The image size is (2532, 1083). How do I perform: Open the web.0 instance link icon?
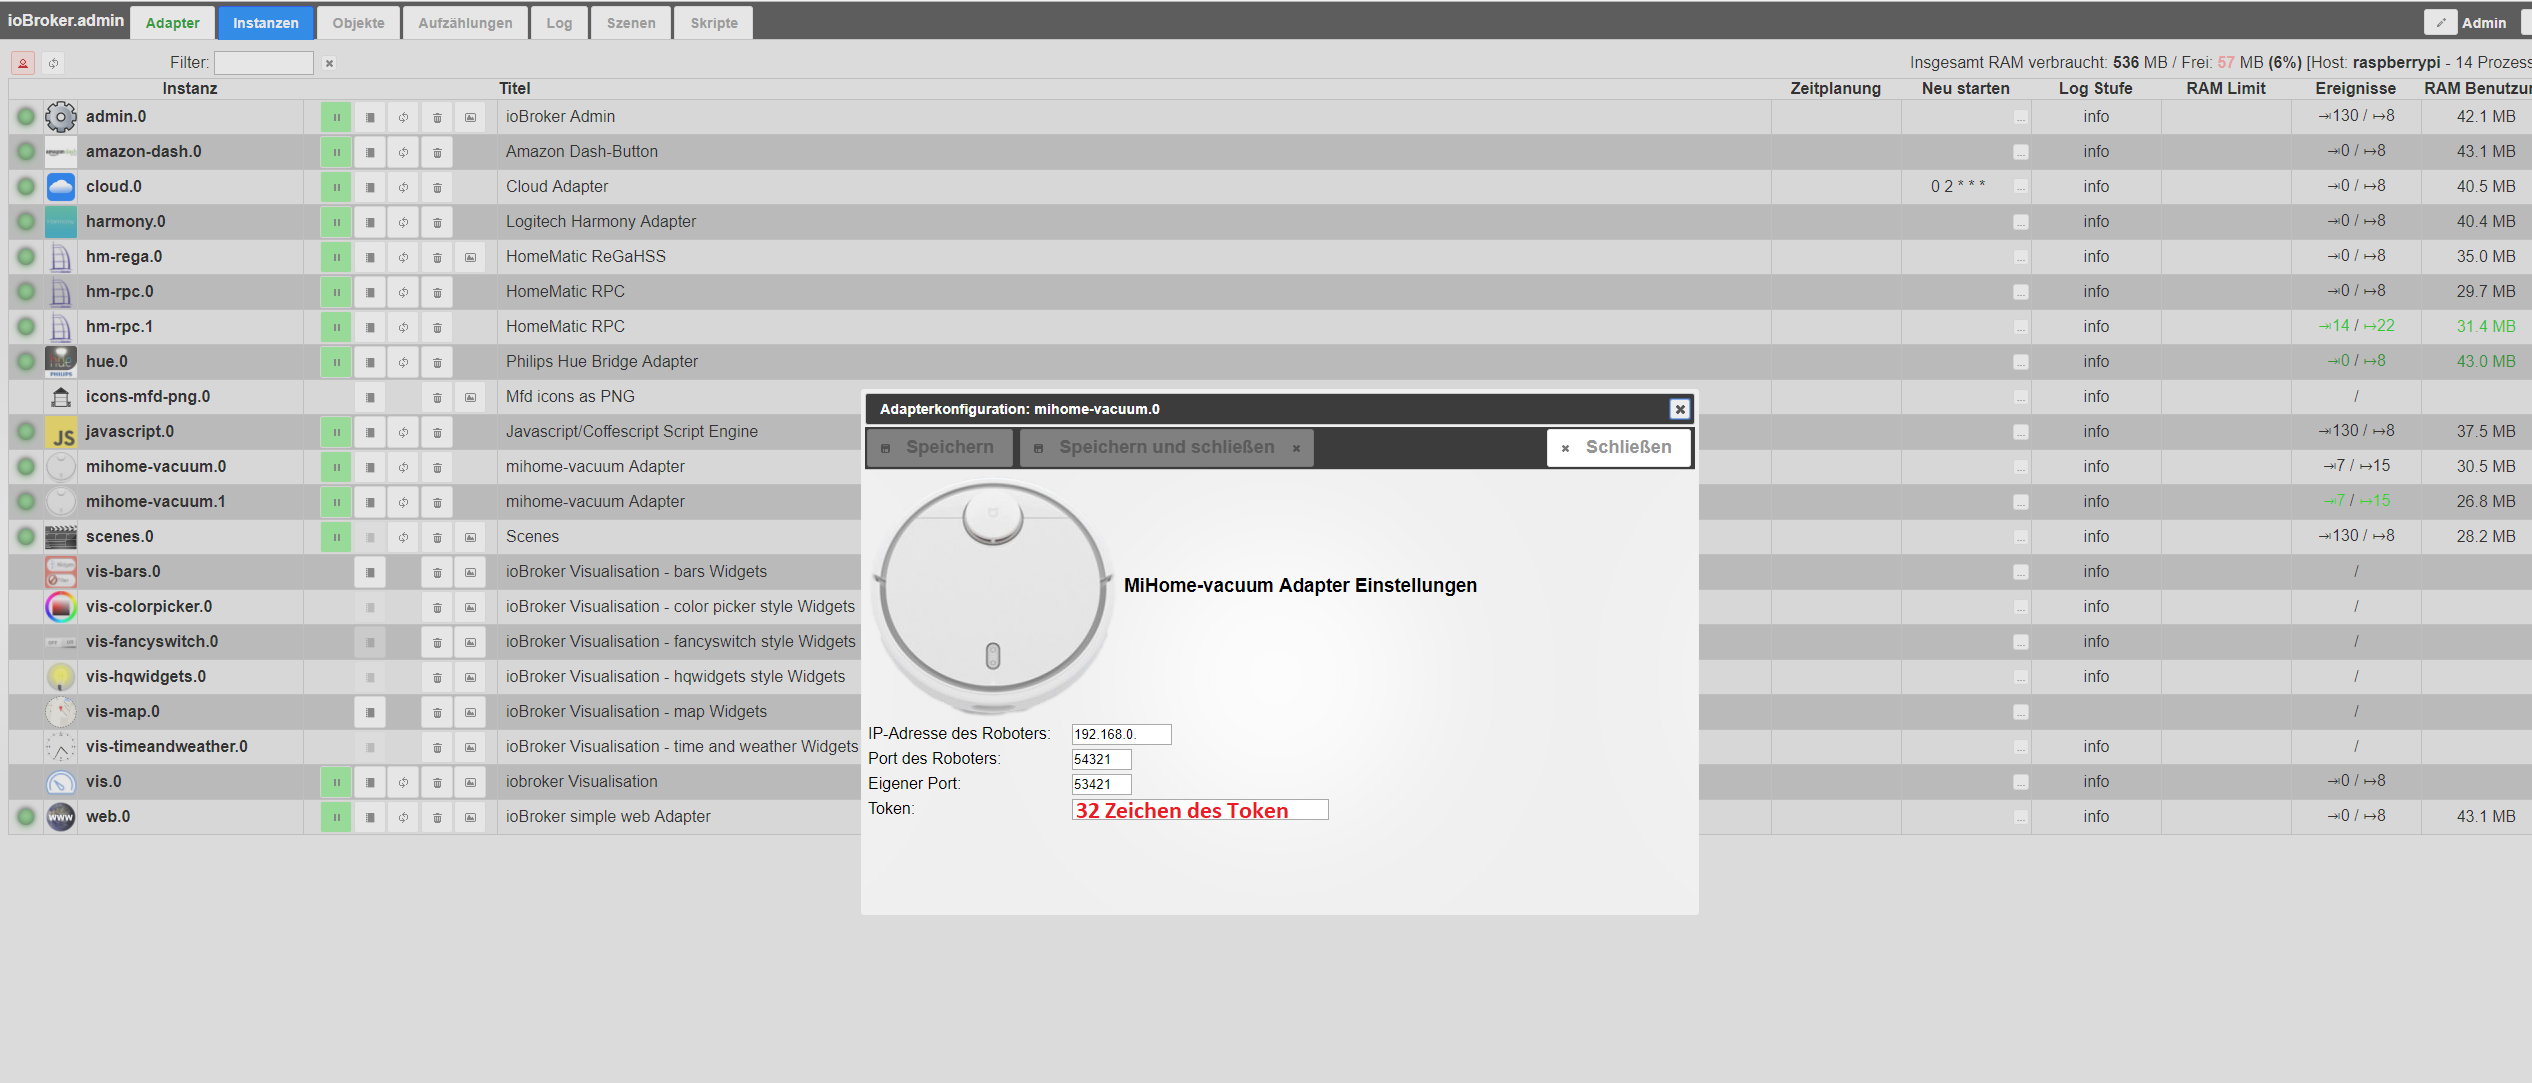pos(470,817)
